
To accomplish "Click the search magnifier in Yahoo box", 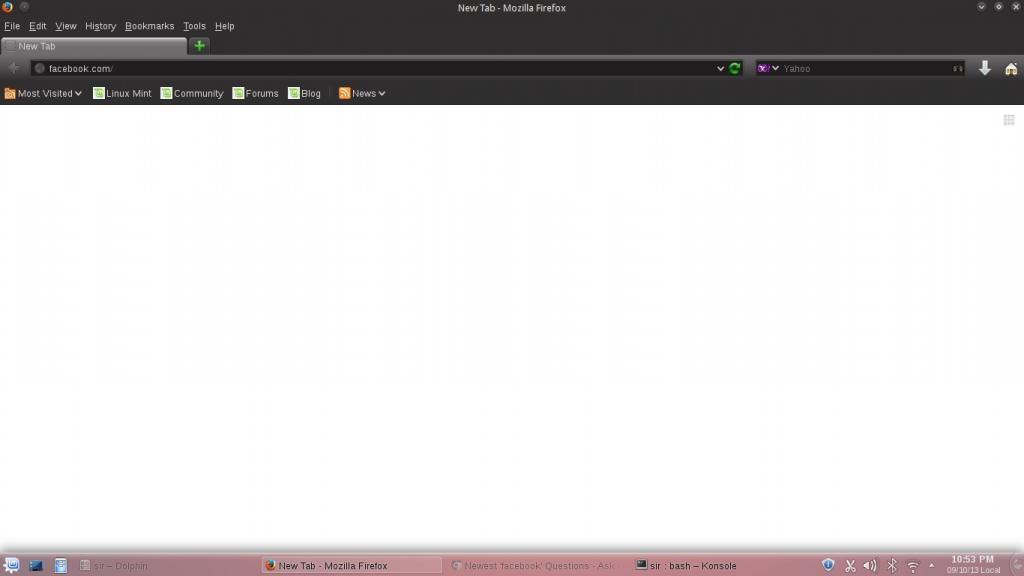I will coord(957,69).
